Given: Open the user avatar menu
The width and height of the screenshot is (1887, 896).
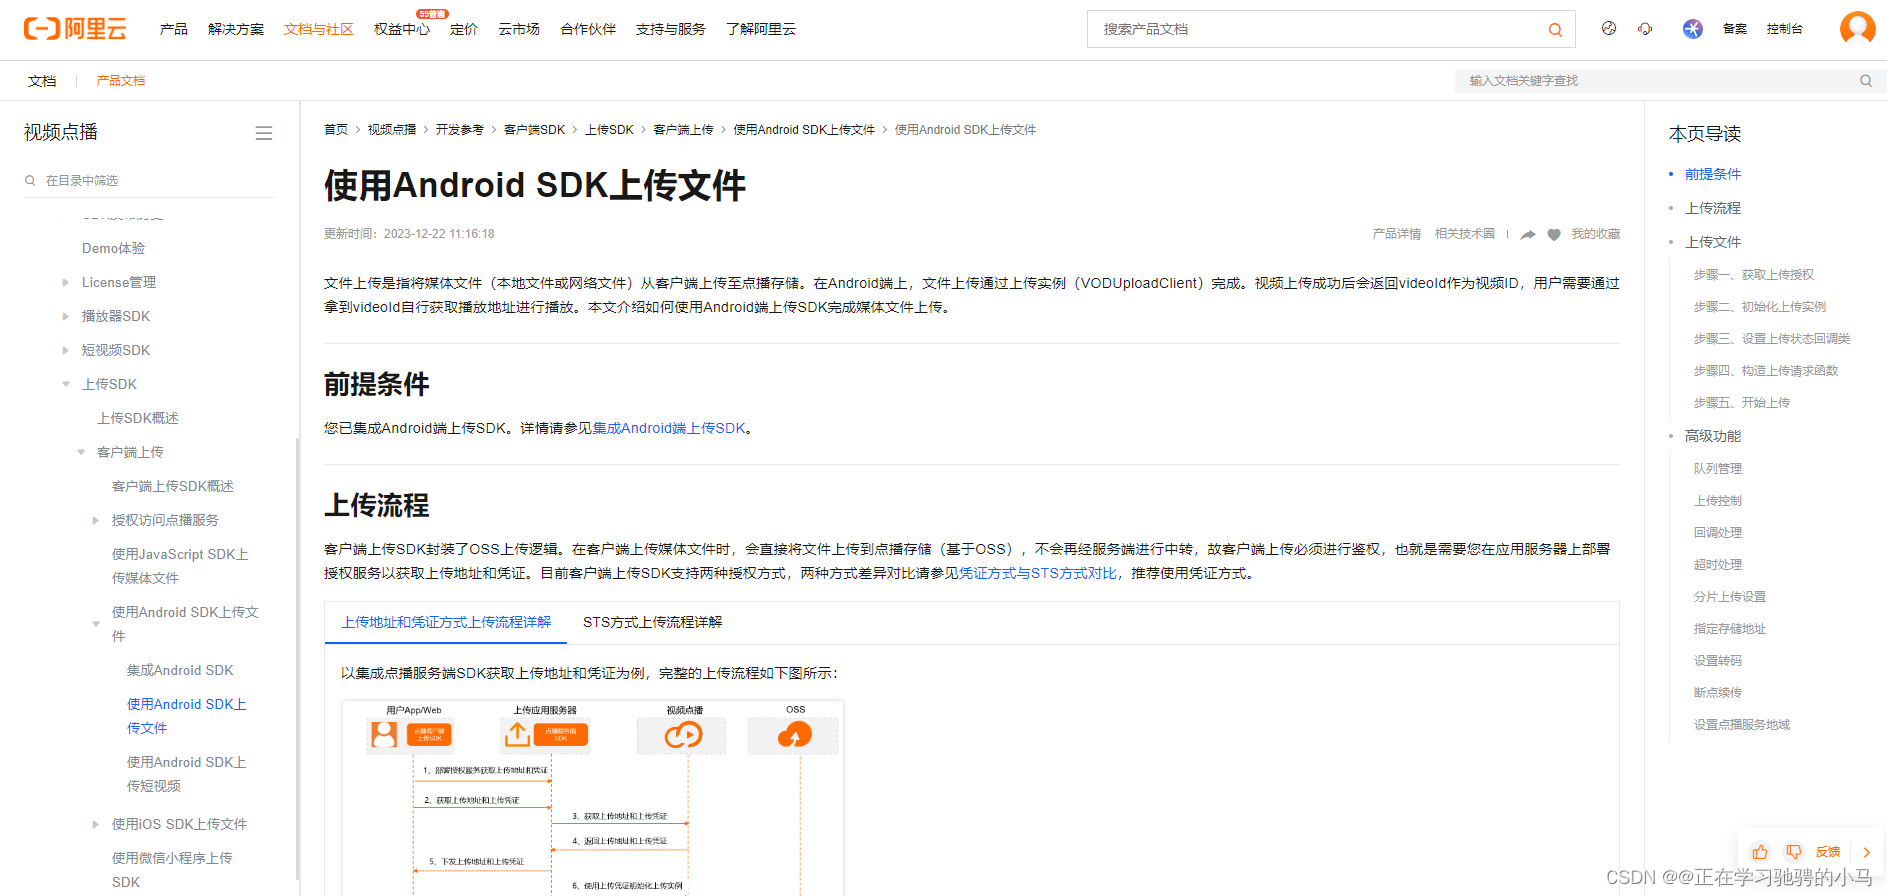Looking at the screenshot, I should coord(1858,28).
